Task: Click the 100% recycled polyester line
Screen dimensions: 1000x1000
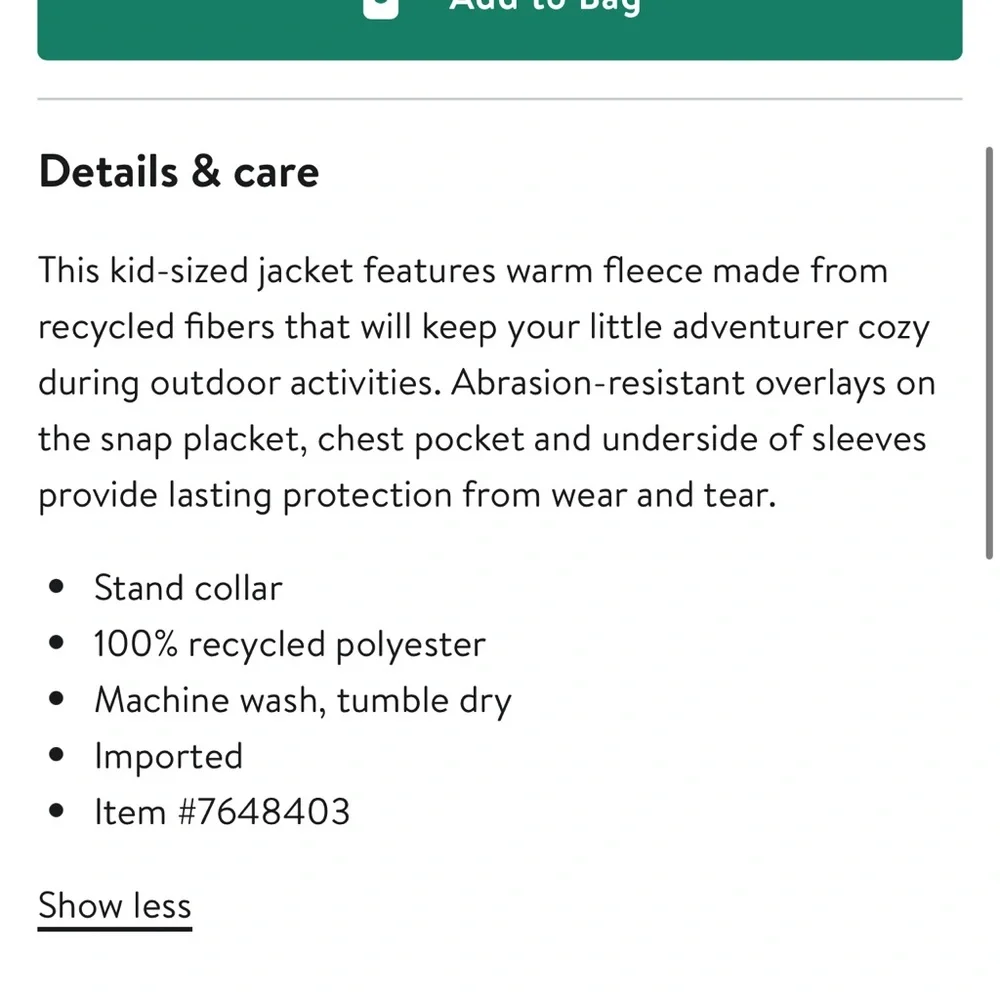Action: click(290, 644)
